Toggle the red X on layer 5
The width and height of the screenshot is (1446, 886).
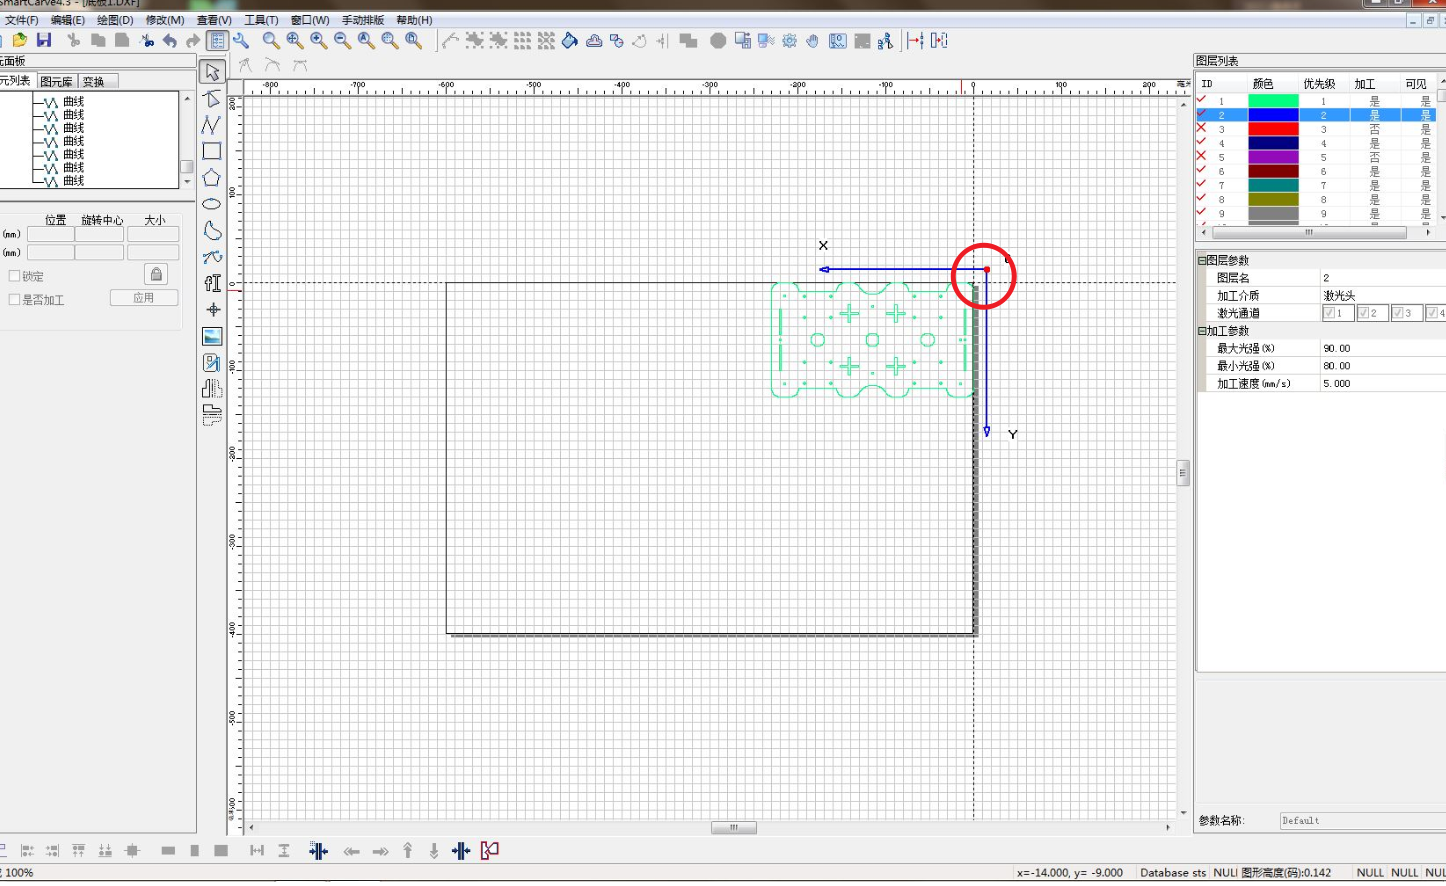pyautogui.click(x=1201, y=157)
